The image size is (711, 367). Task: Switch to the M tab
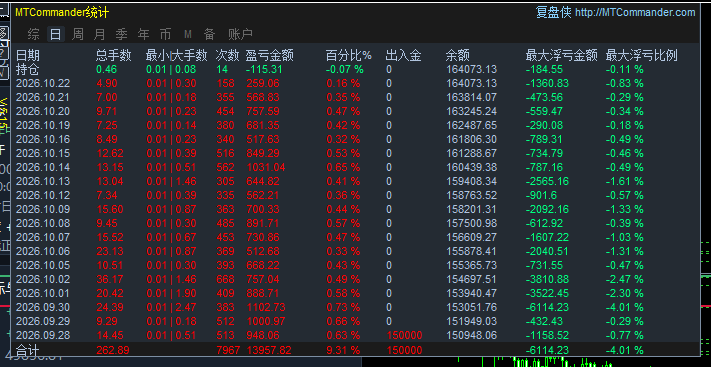(188, 34)
